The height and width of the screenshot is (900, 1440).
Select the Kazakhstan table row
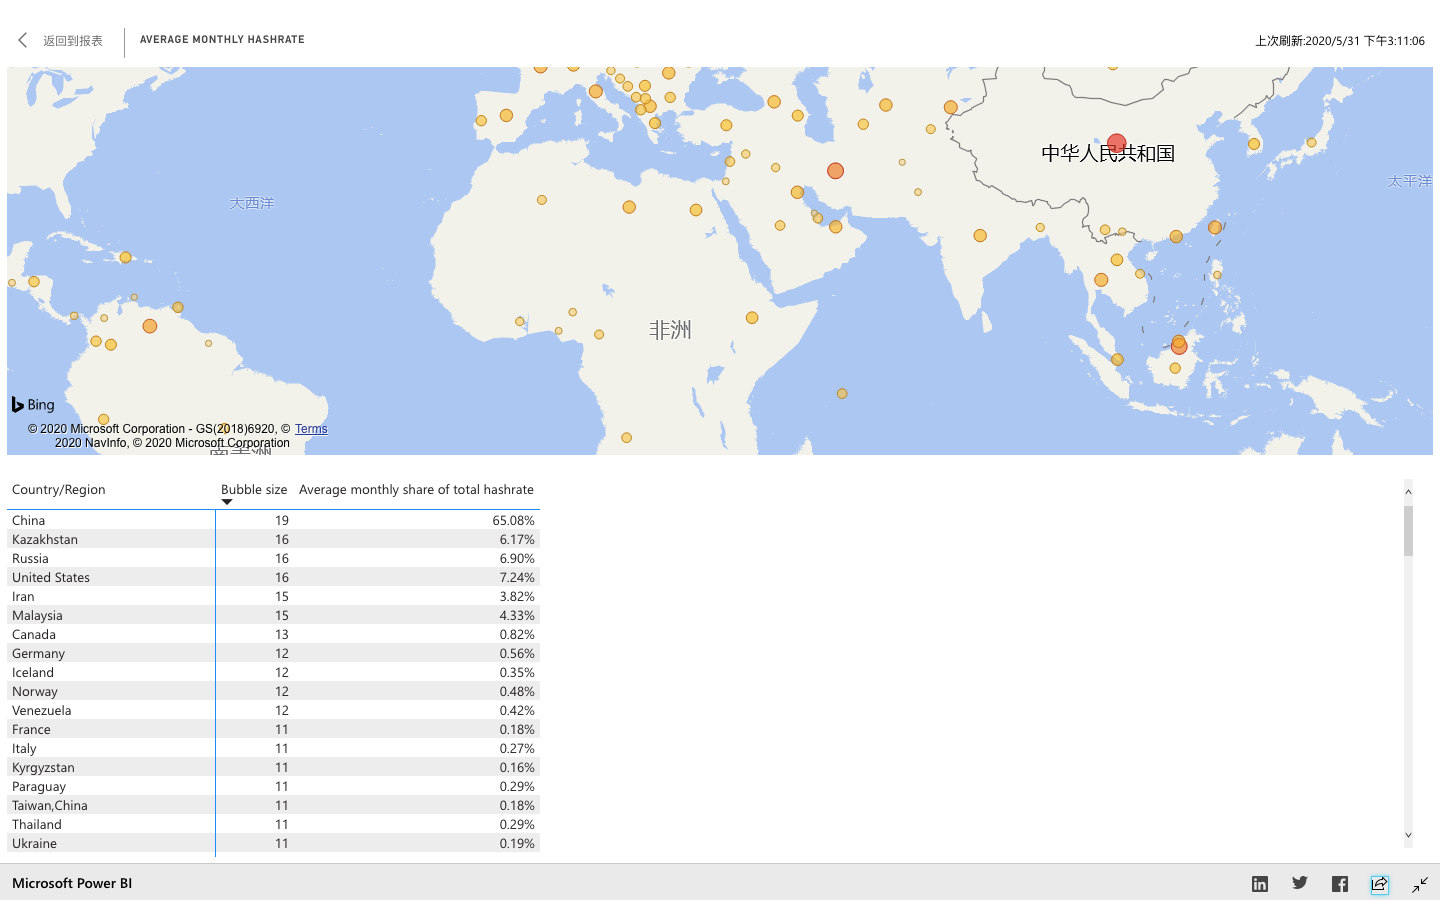tap(273, 539)
